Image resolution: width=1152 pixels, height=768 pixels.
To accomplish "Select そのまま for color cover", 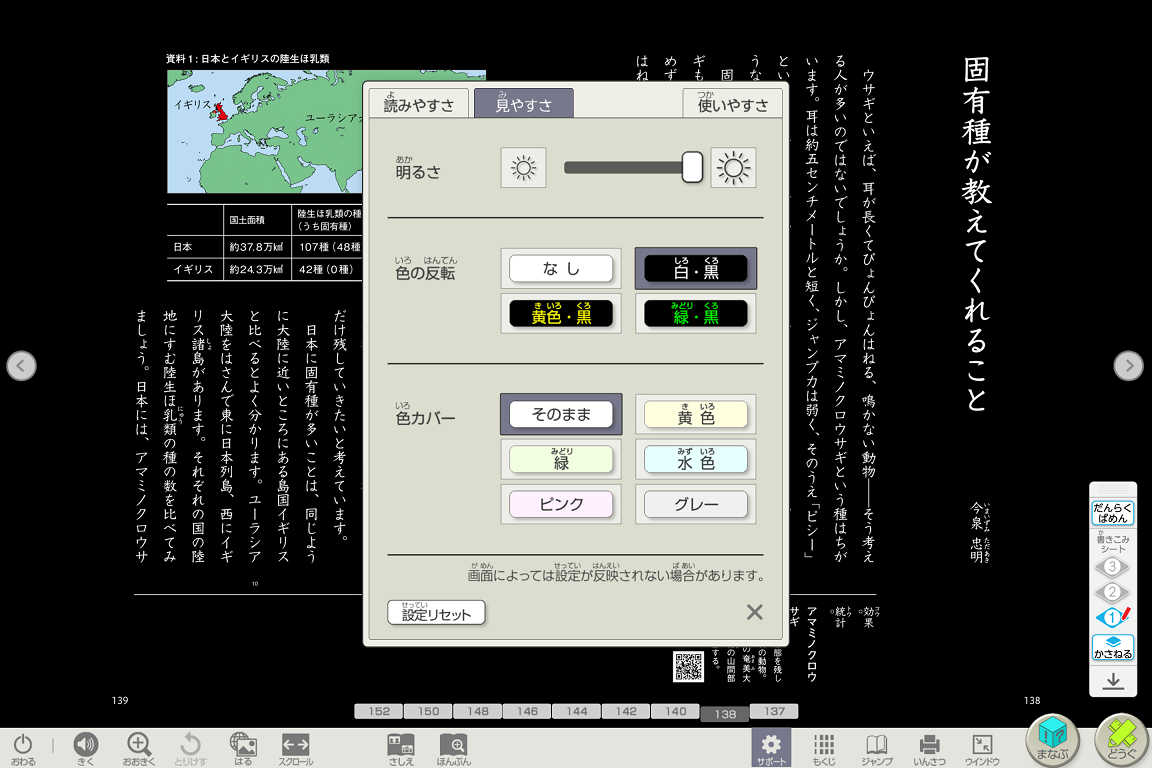I will coord(561,414).
